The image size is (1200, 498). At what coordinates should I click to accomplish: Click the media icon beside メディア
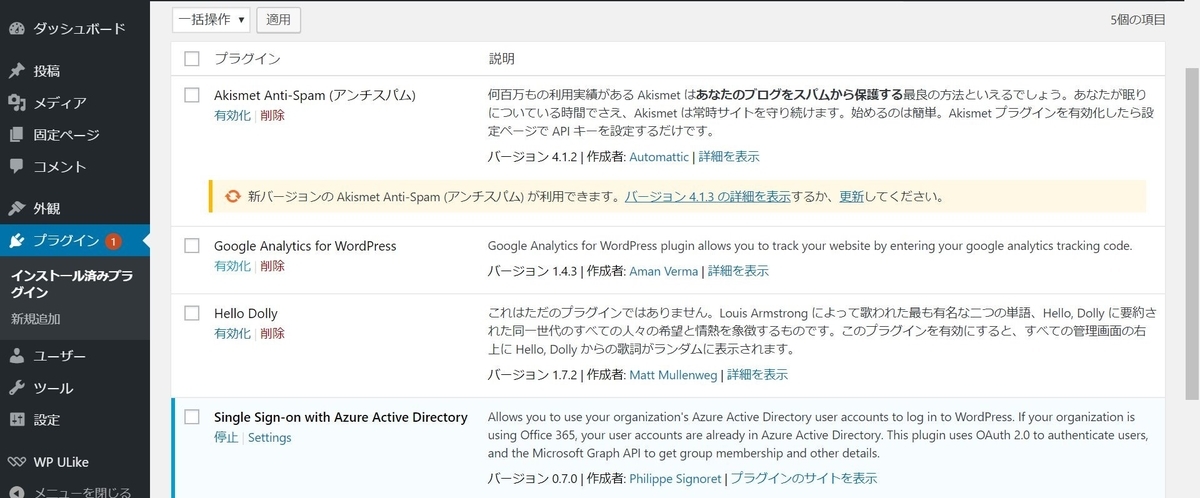[x=16, y=103]
